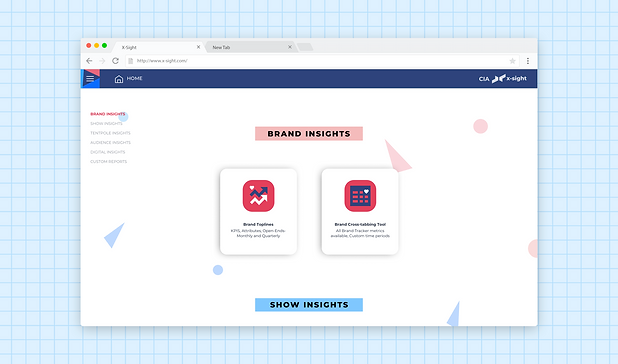The height and width of the screenshot is (364, 618).
Task: Bookmark page with the star icon
Action: click(x=512, y=61)
